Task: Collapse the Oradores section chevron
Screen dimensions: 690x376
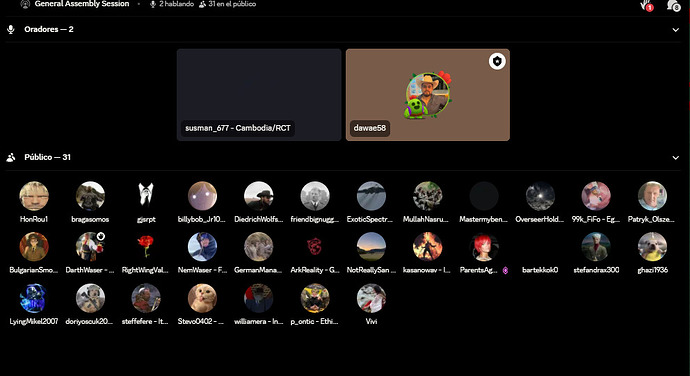Action: (675, 30)
